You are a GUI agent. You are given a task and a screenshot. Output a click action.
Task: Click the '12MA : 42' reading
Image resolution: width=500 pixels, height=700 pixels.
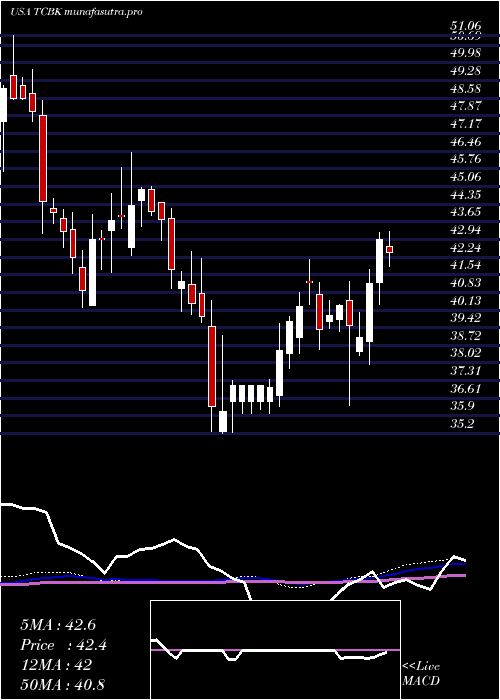(x=56, y=665)
